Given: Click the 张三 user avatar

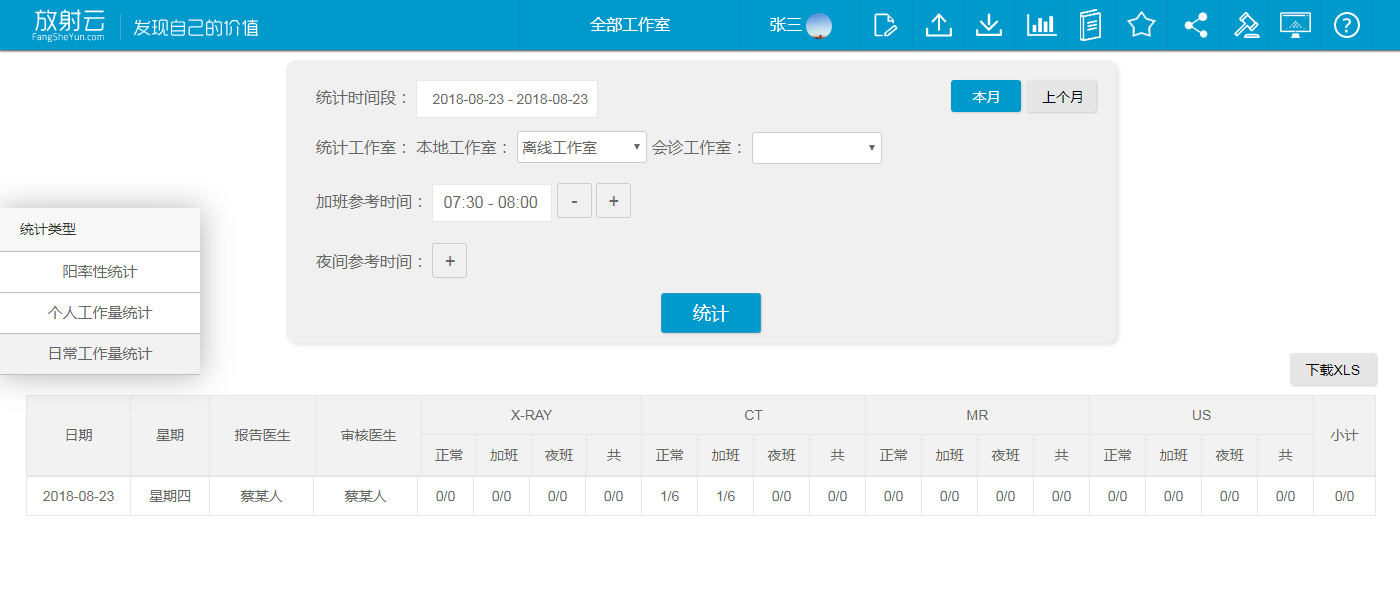Looking at the screenshot, I should [819, 25].
